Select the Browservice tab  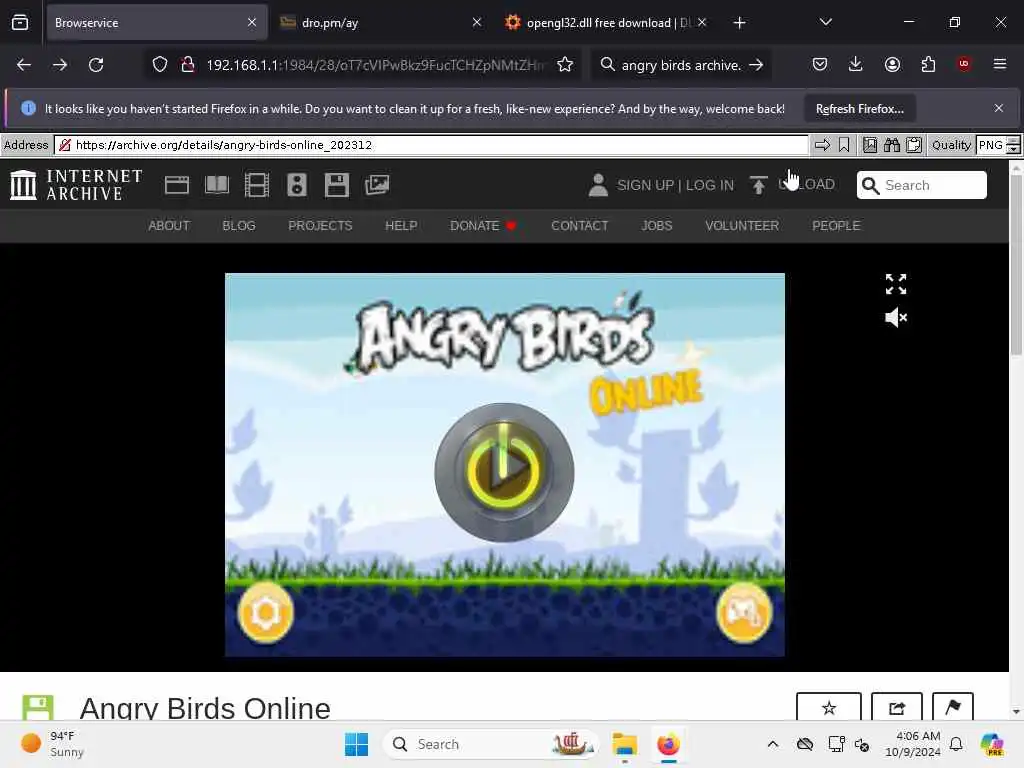pyautogui.click(x=157, y=23)
